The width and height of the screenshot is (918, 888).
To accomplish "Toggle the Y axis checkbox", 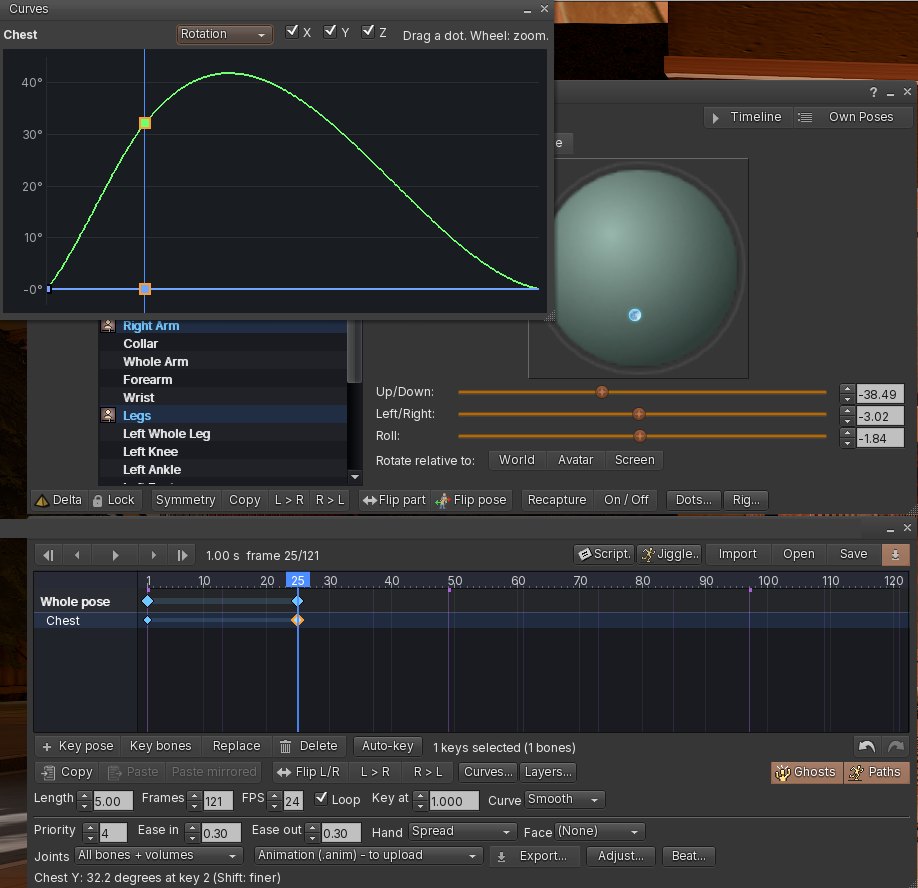I will (x=330, y=32).
